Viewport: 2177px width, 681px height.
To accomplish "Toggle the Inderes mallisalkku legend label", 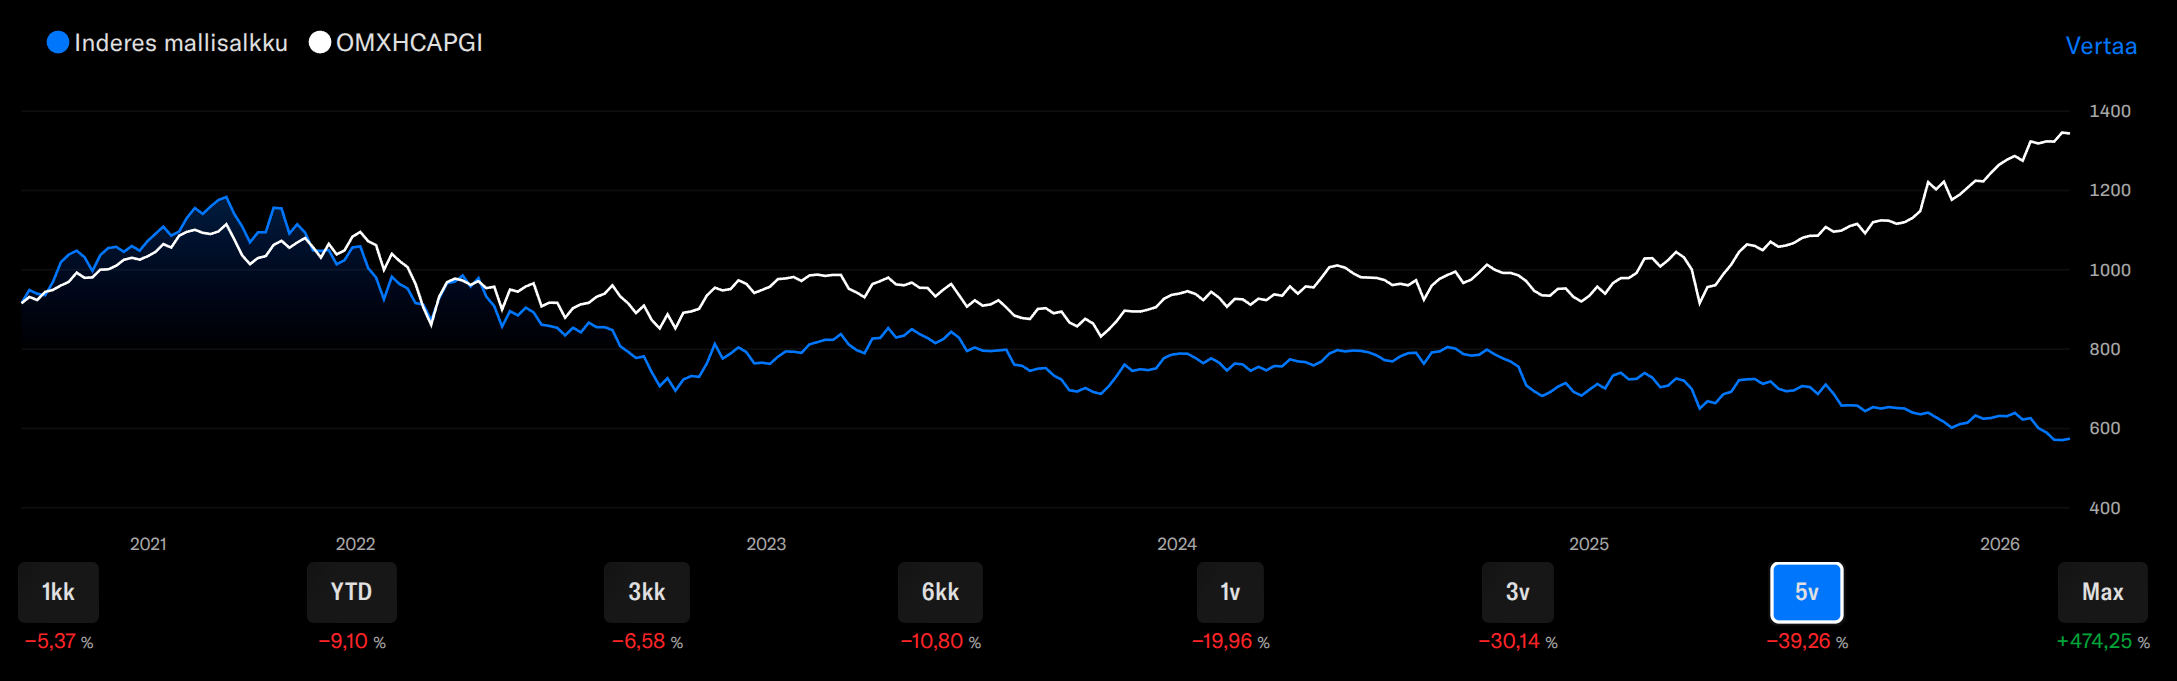I will [181, 43].
